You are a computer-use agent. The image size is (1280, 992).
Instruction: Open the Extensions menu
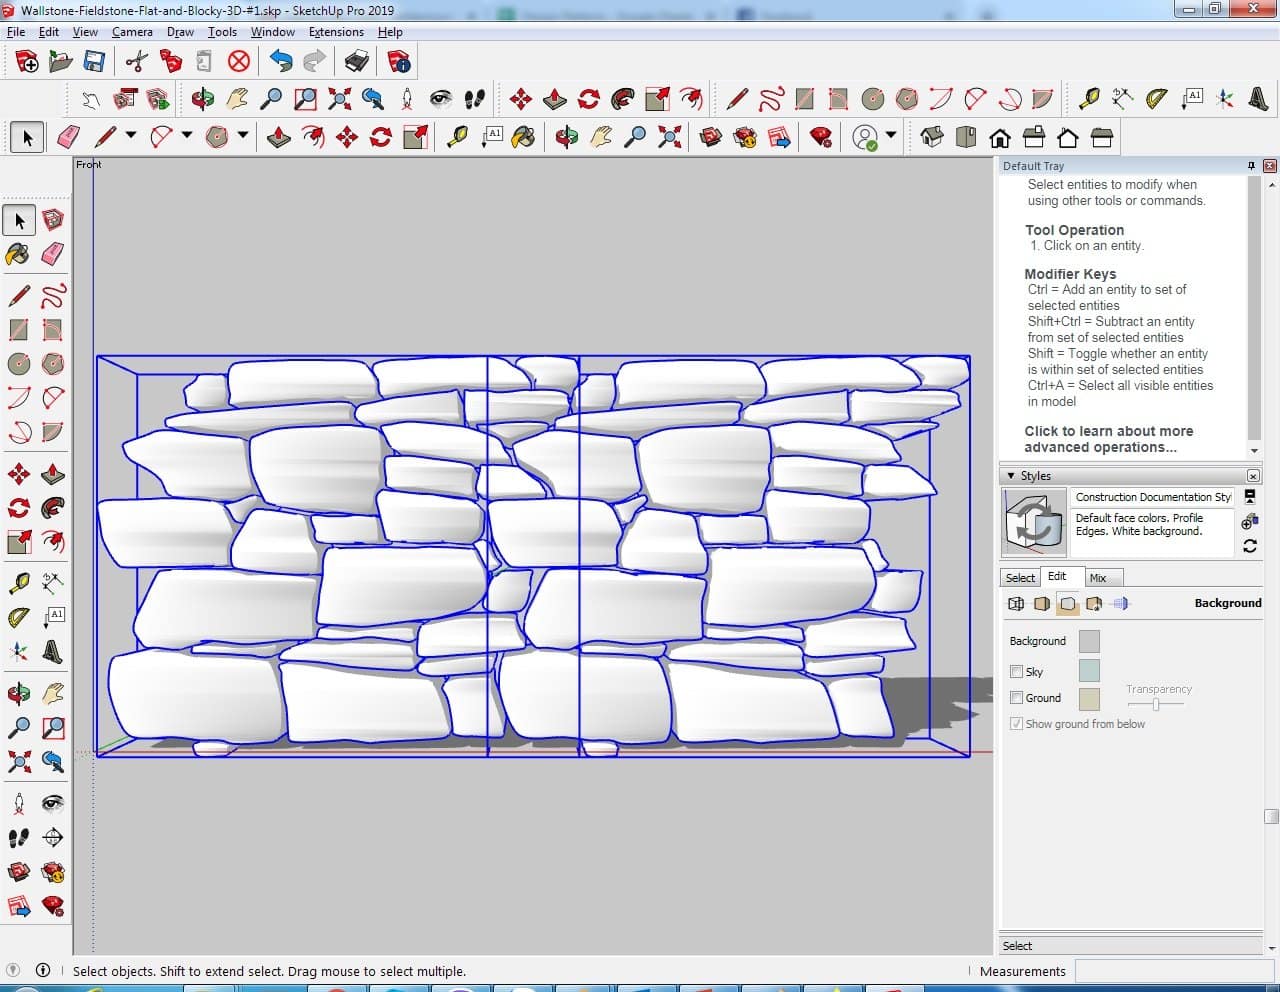click(x=336, y=32)
